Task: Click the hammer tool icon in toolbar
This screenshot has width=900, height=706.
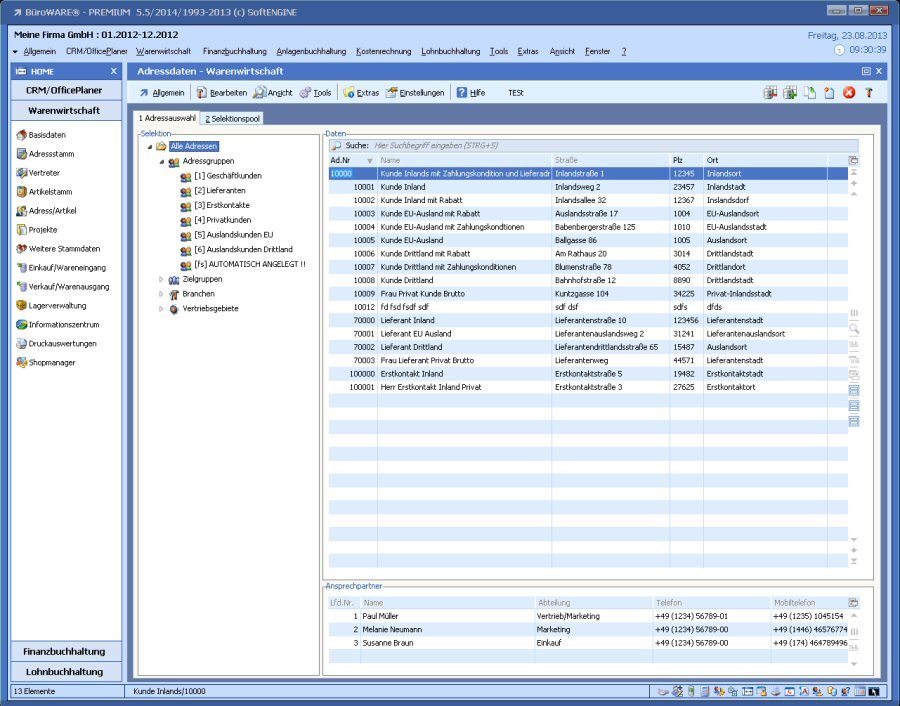Action: coord(868,92)
